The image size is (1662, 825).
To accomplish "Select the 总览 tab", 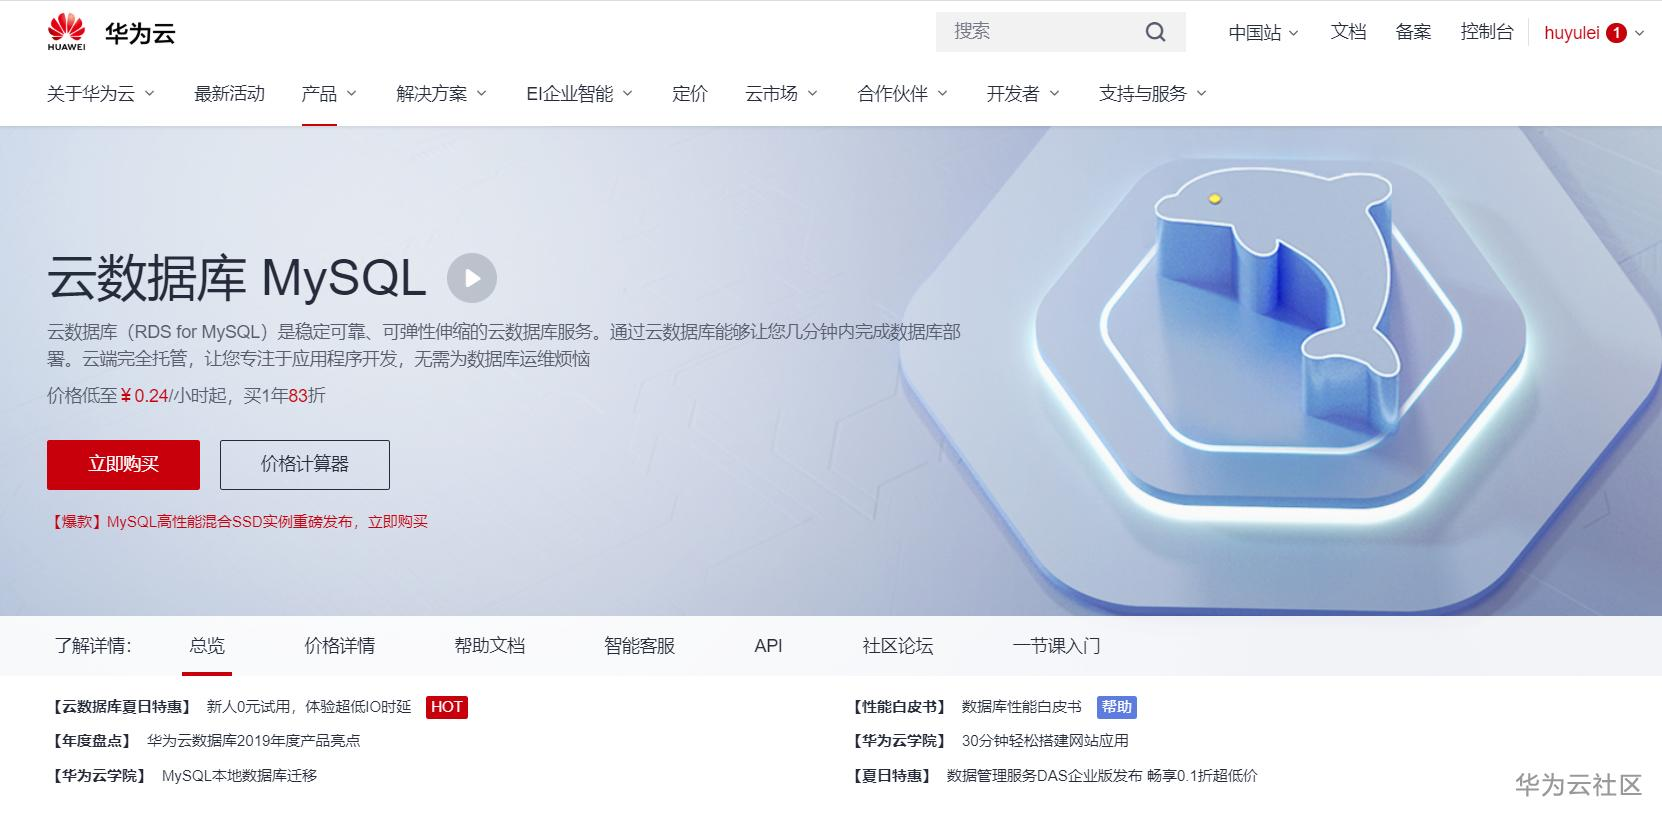I will pyautogui.click(x=207, y=646).
